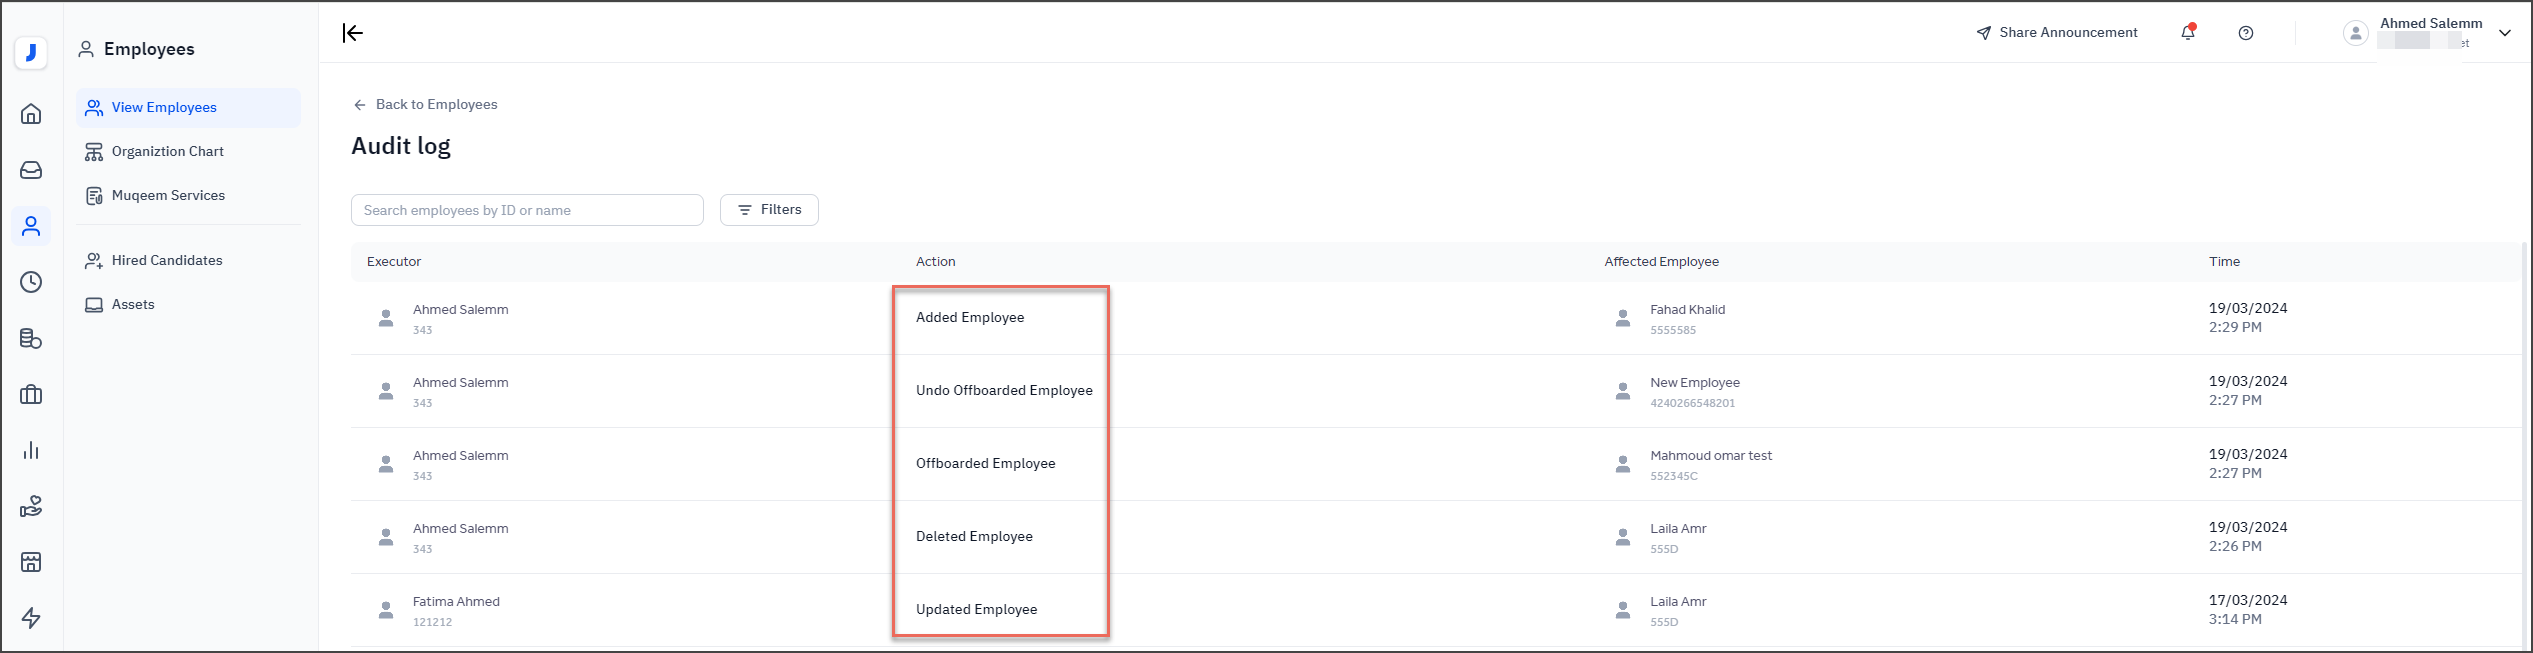Focus the search employees input field
This screenshot has width=2533, height=653.
527,211
